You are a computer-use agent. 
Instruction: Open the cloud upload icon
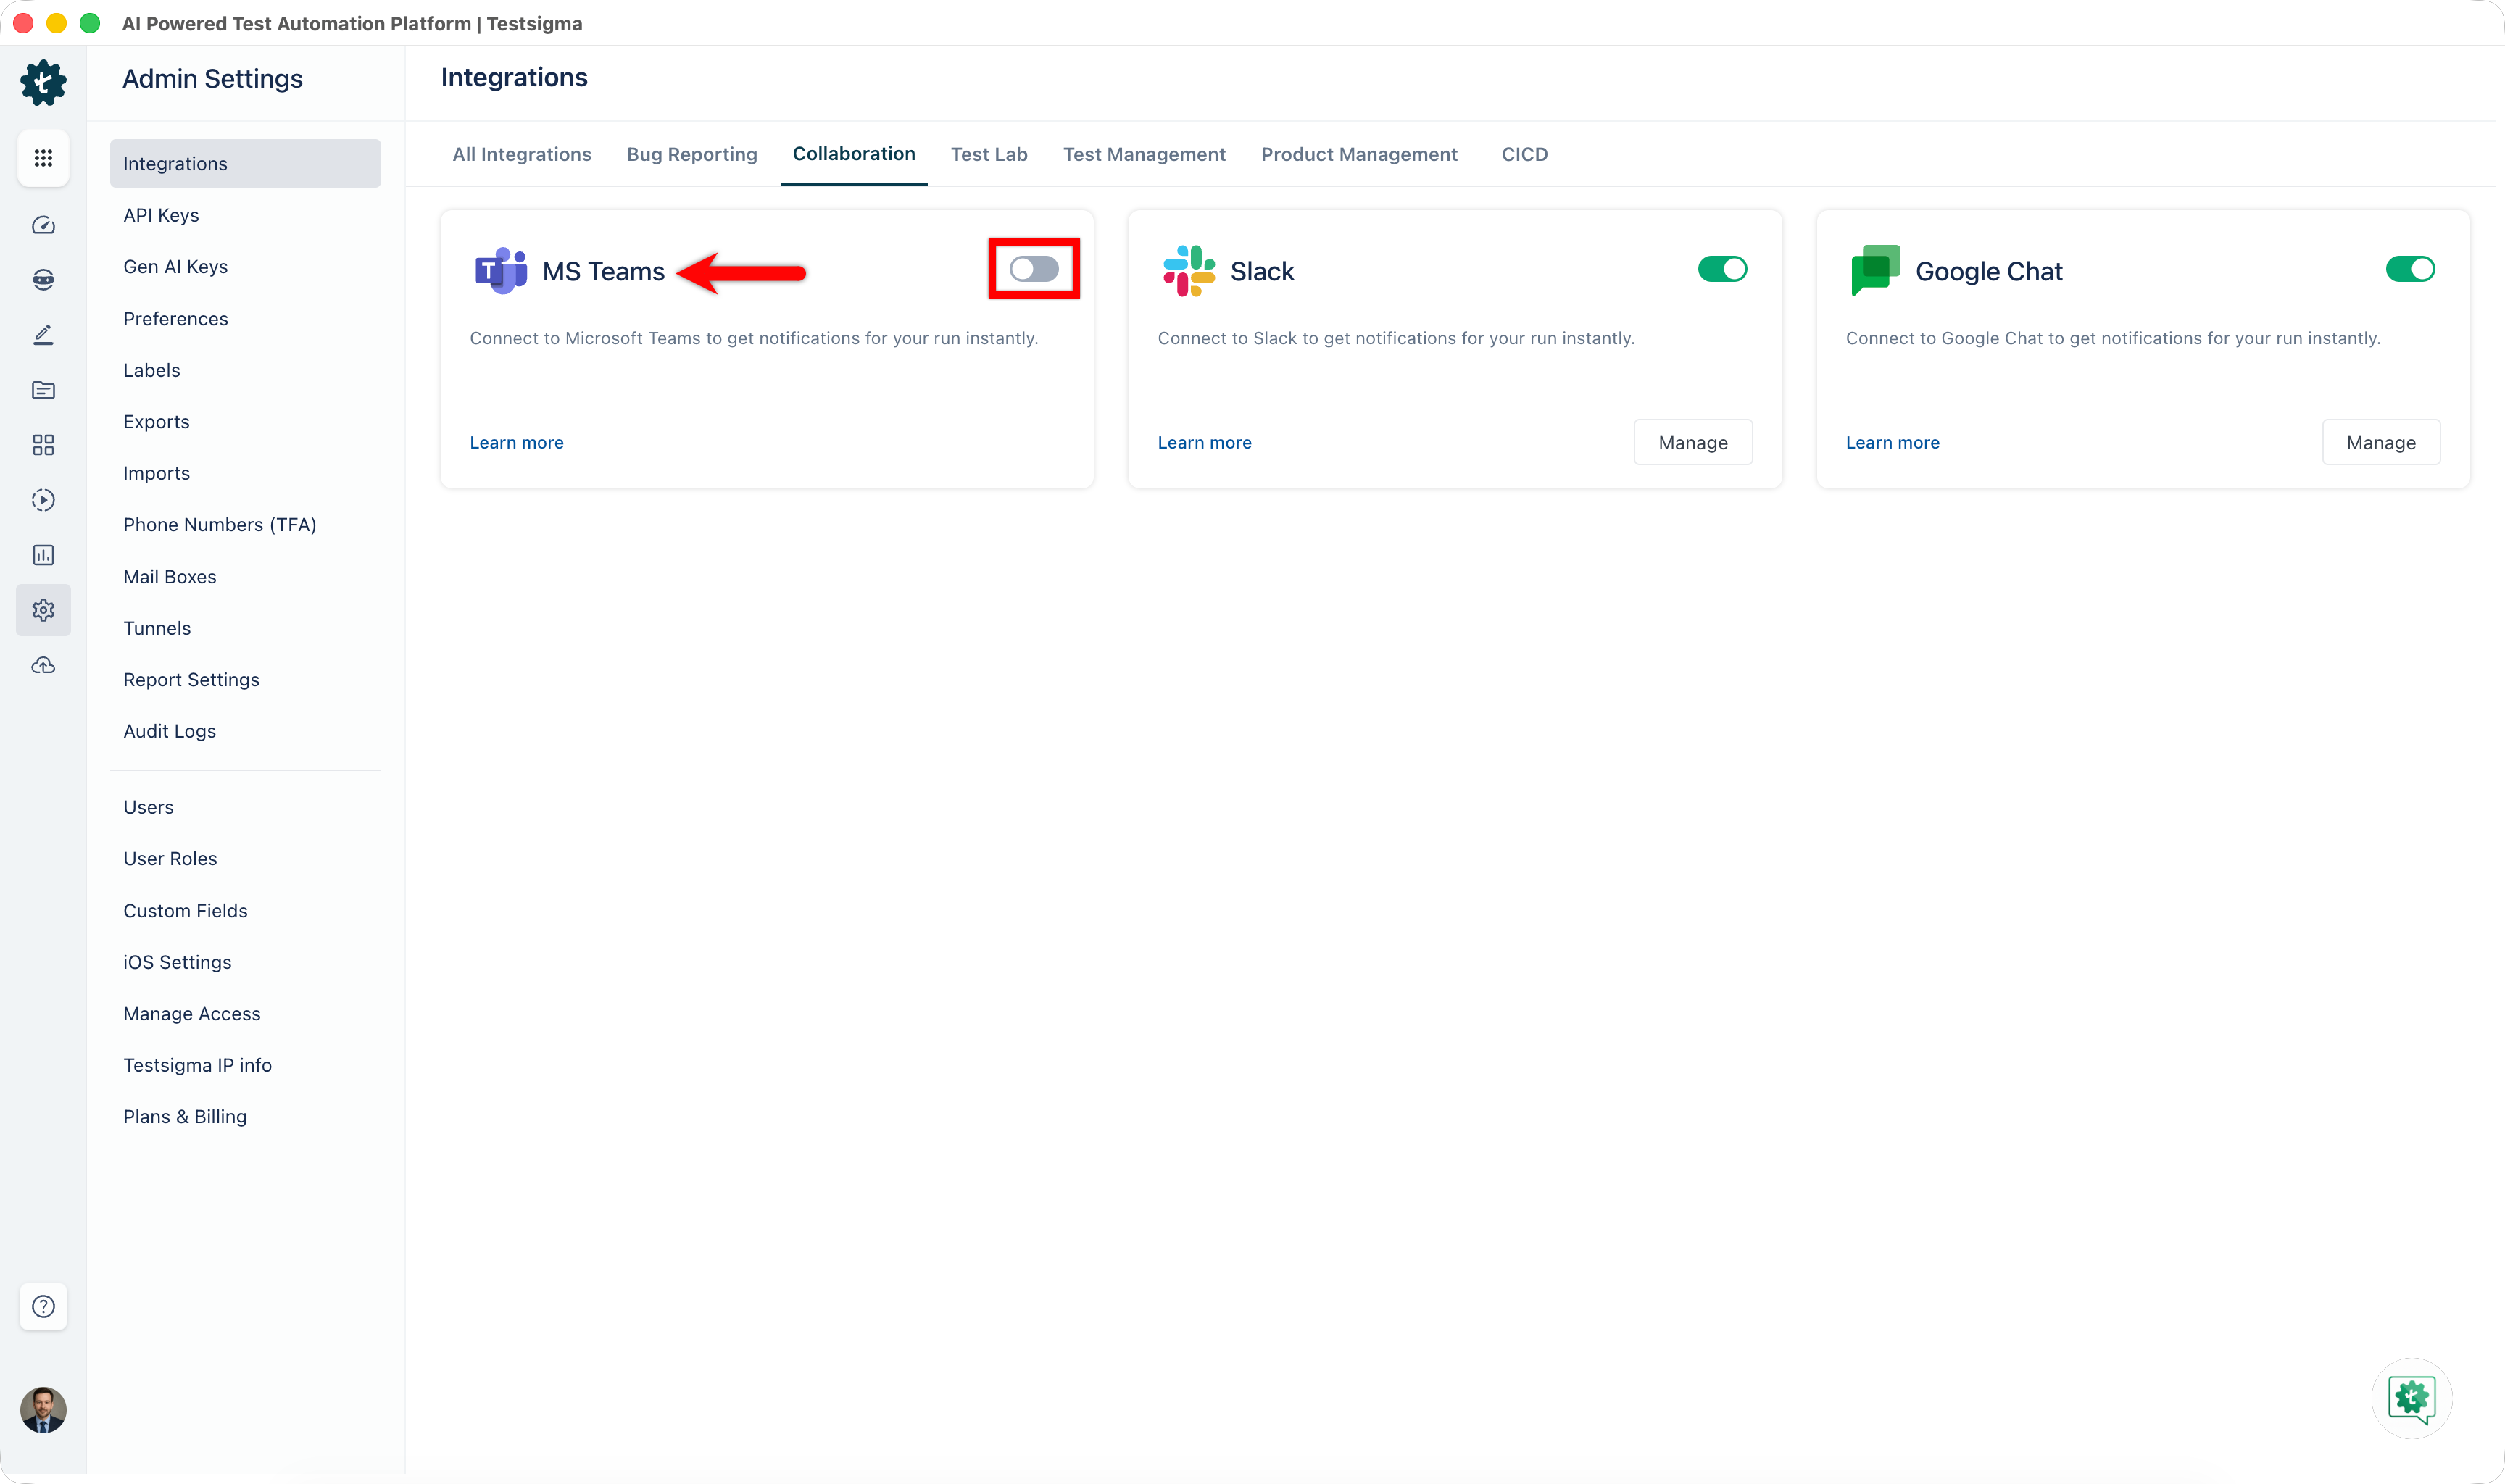point(43,665)
